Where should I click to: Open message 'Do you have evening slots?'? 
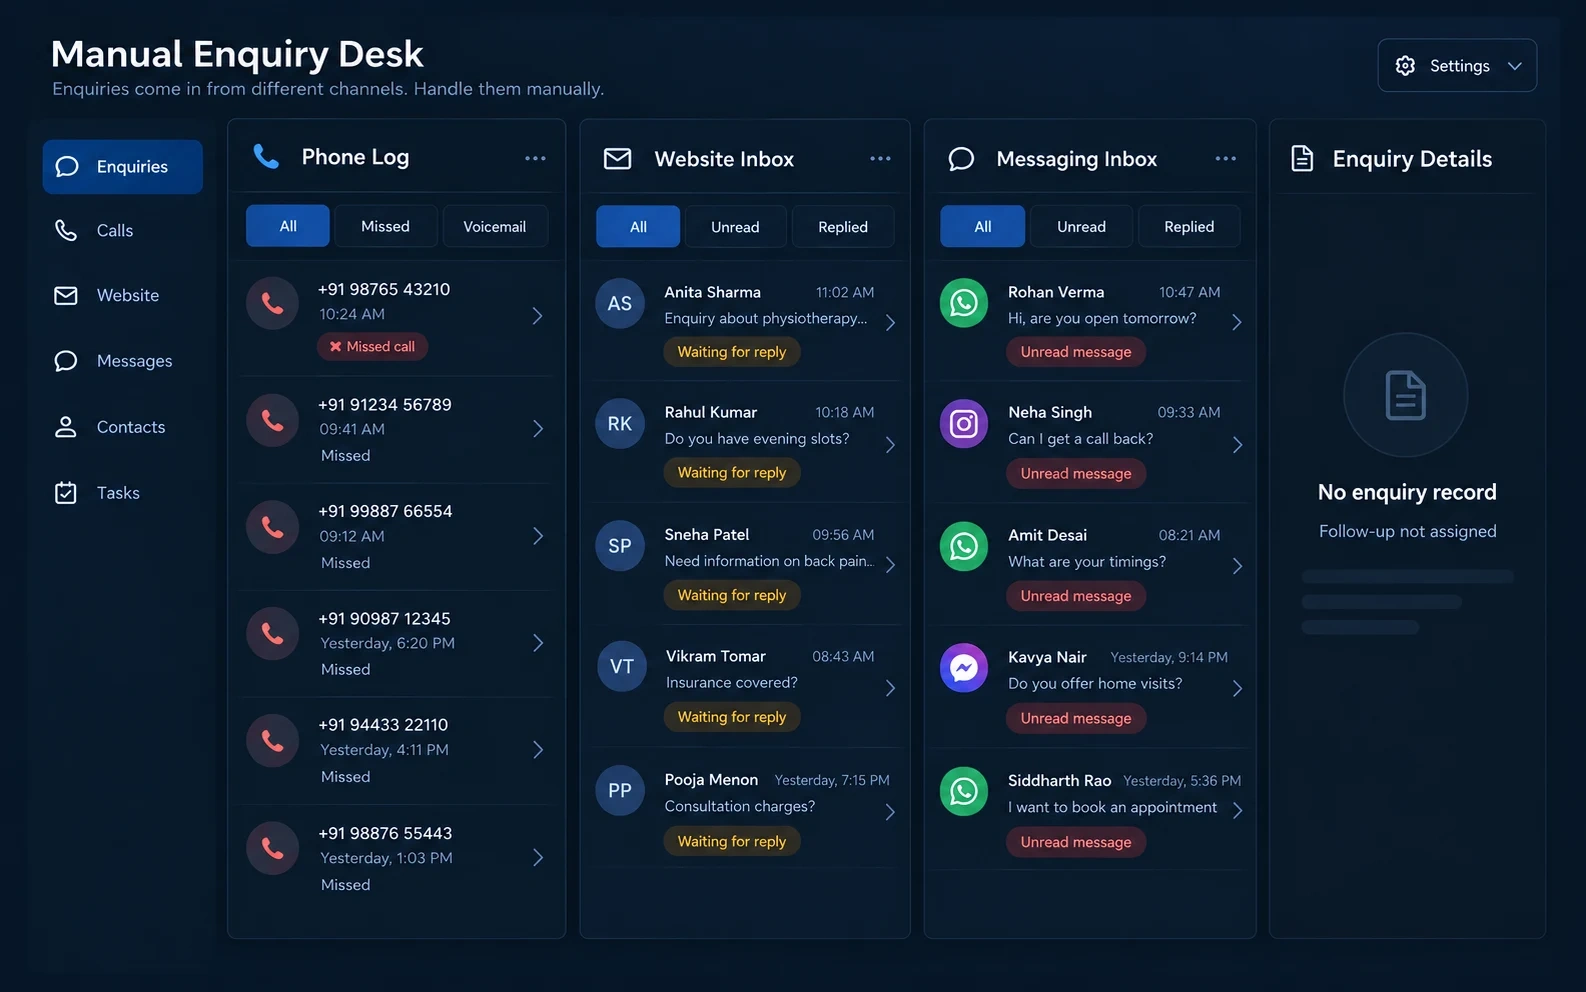[757, 439]
